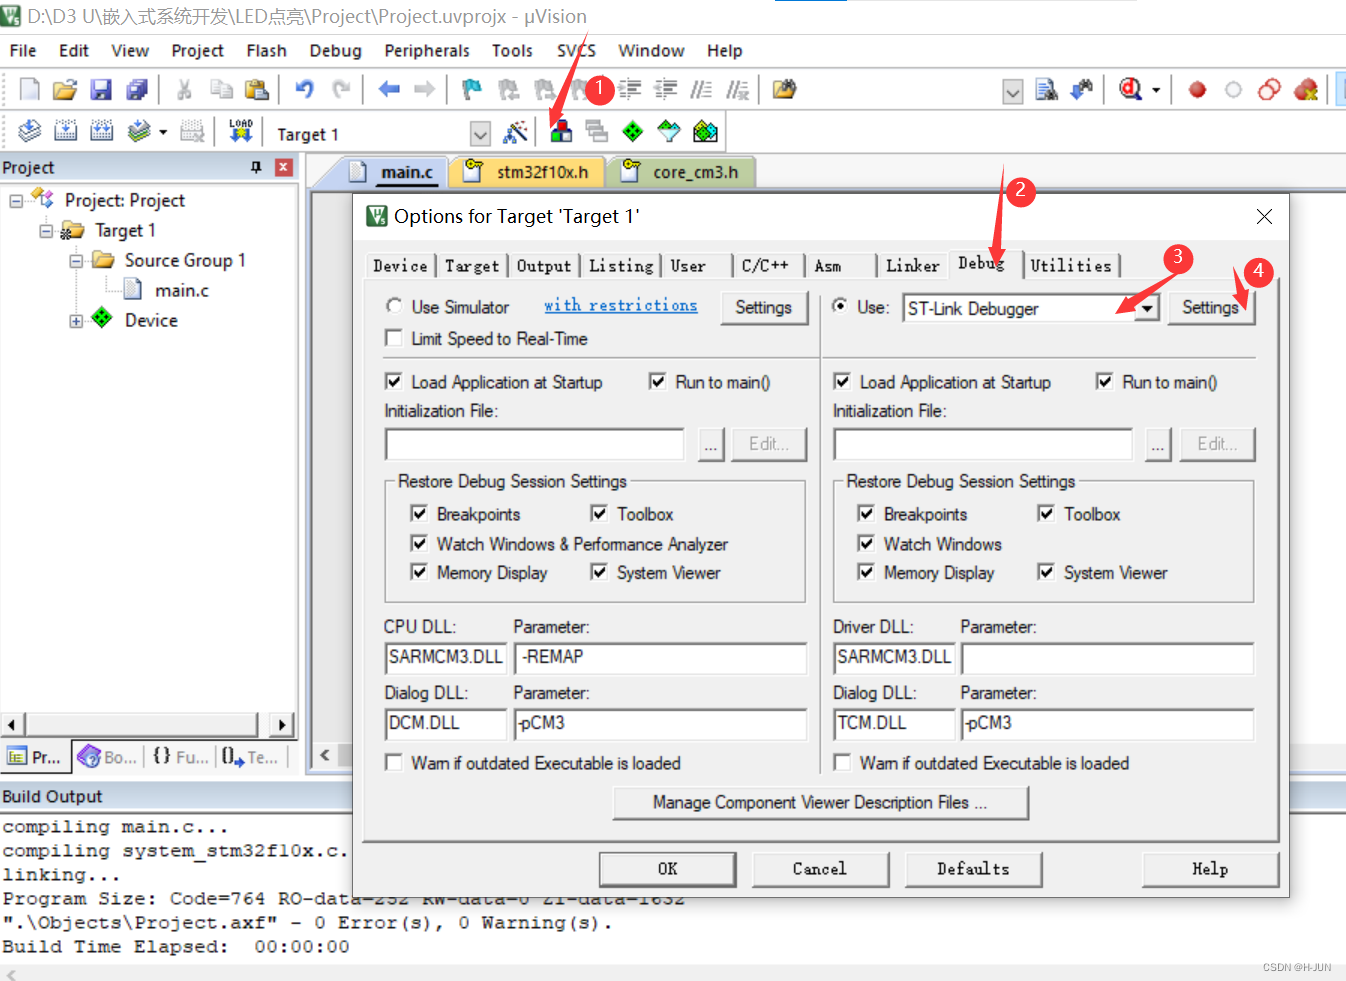Click the Open file folder icon
Image resolution: width=1346 pixels, height=981 pixels.
pyautogui.click(x=65, y=90)
